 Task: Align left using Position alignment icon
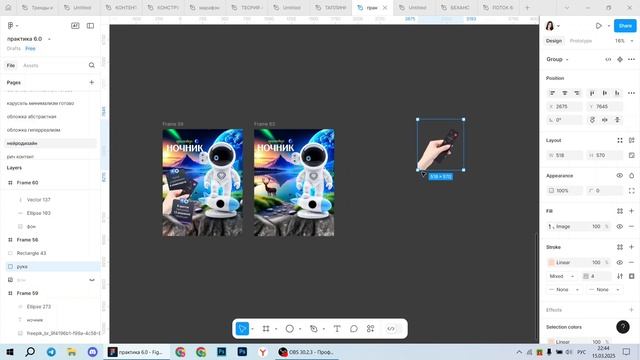coord(552,93)
